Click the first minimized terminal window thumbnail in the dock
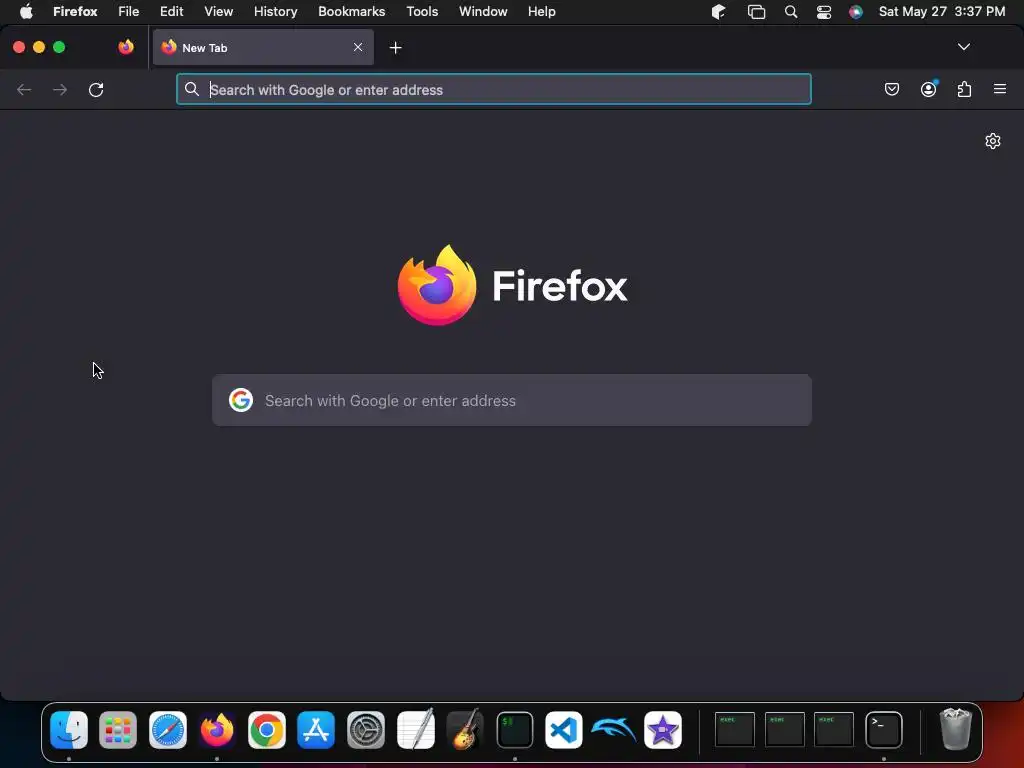This screenshot has height=768, width=1024. click(735, 729)
